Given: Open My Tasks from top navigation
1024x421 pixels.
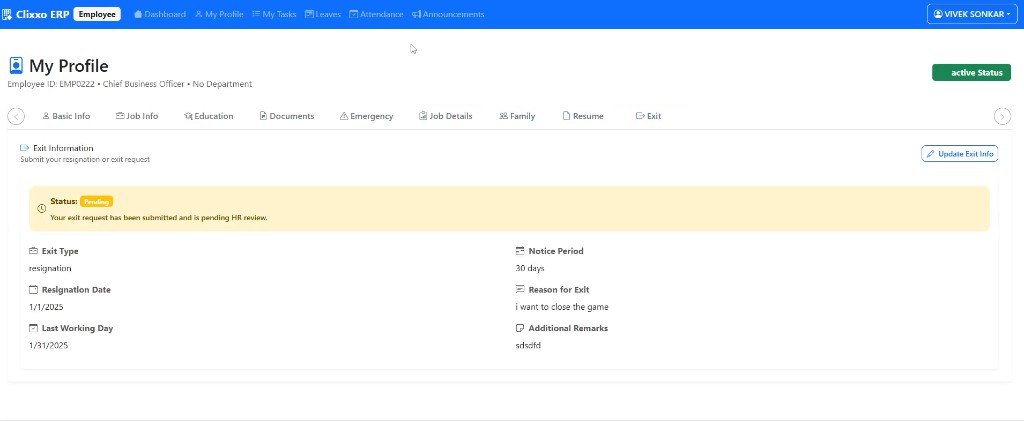Looking at the screenshot, I should tap(274, 14).
